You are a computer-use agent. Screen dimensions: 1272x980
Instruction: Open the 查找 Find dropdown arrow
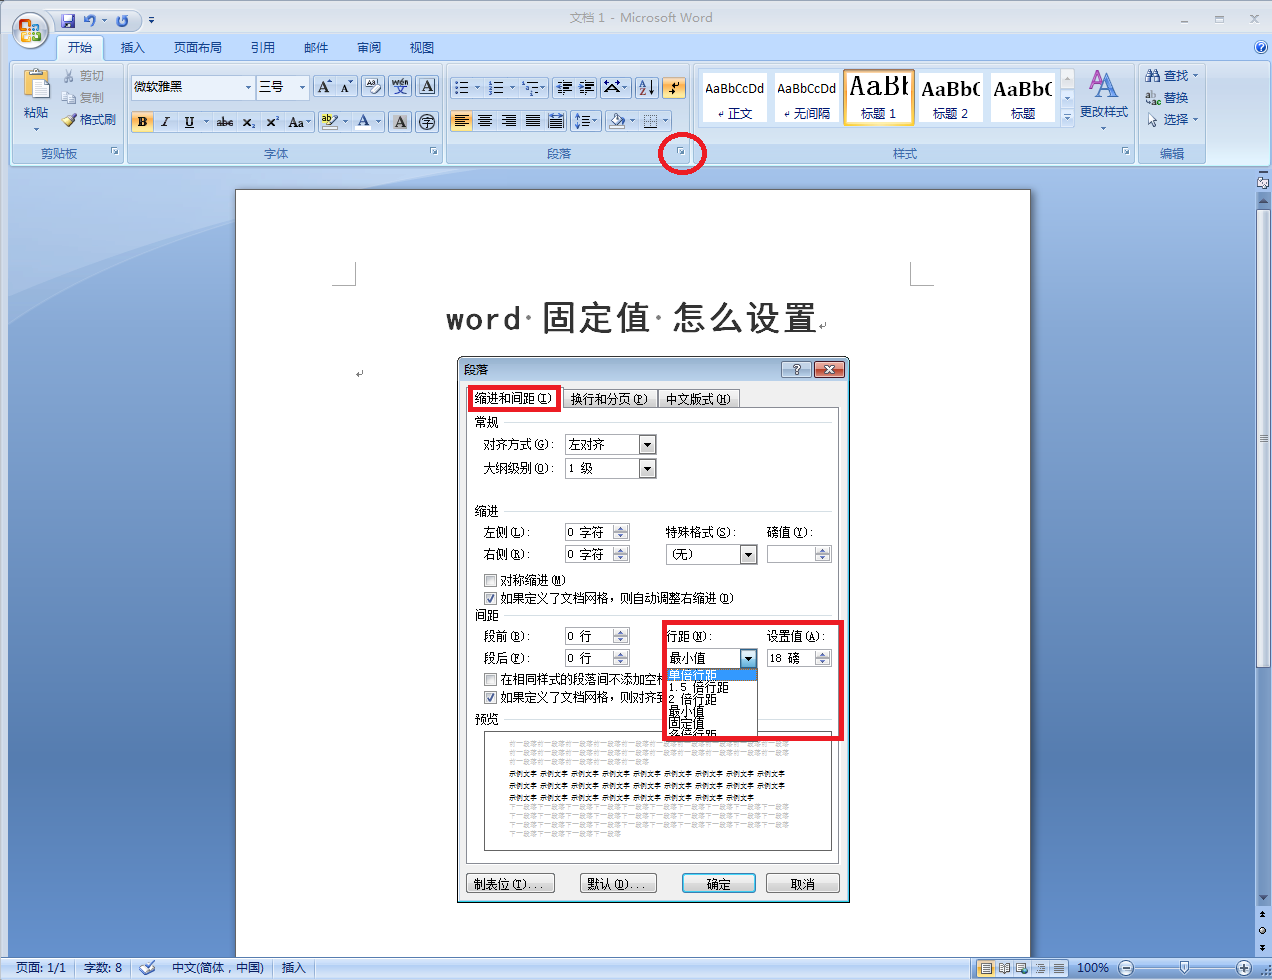point(1195,76)
